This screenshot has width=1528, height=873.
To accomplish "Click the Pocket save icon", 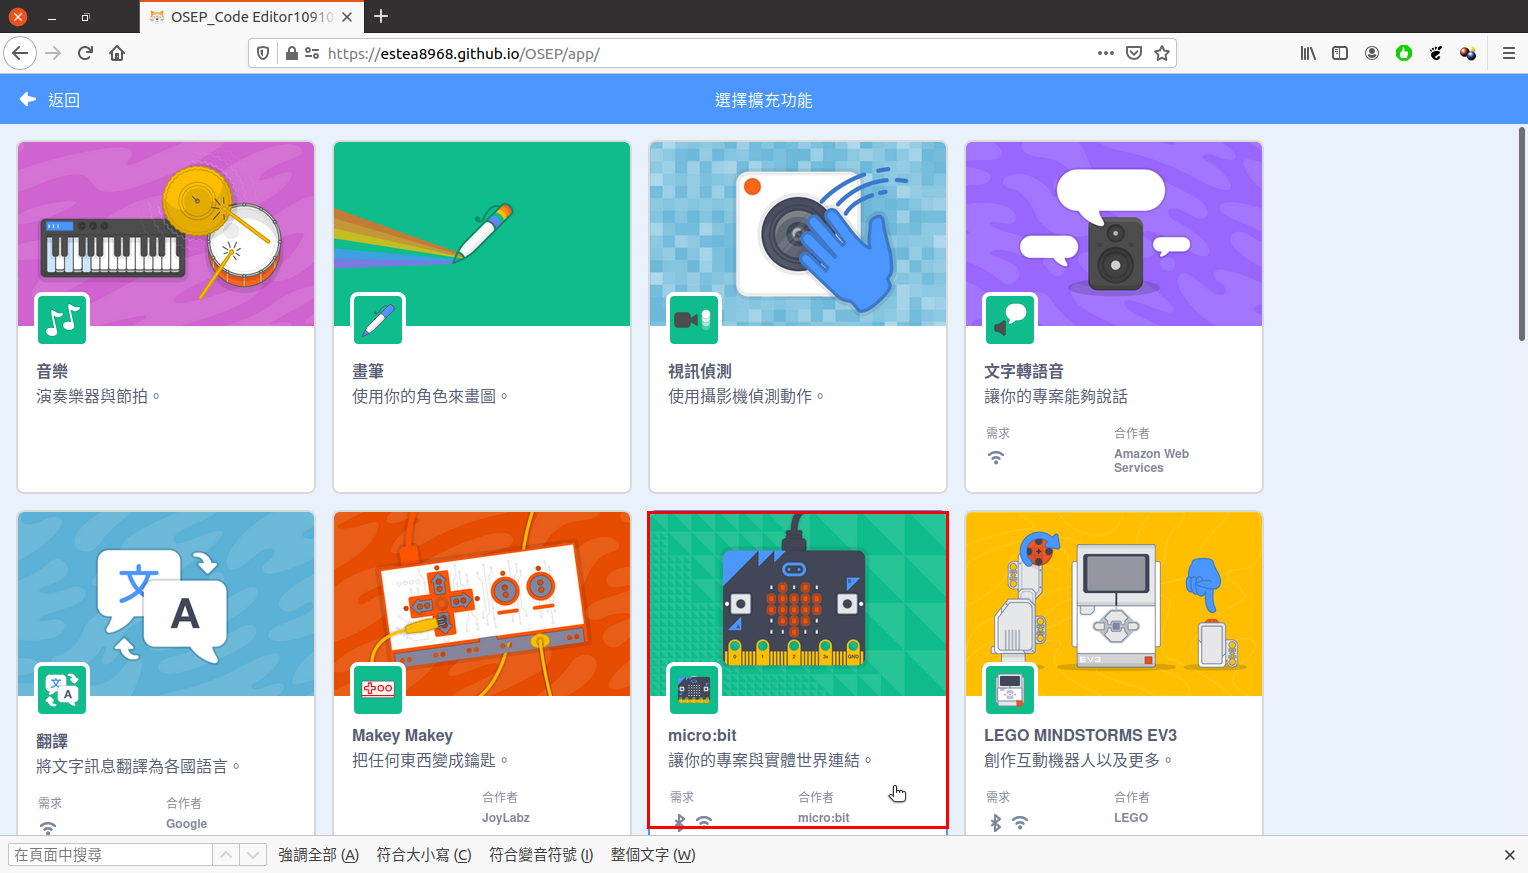I will click(x=1134, y=53).
